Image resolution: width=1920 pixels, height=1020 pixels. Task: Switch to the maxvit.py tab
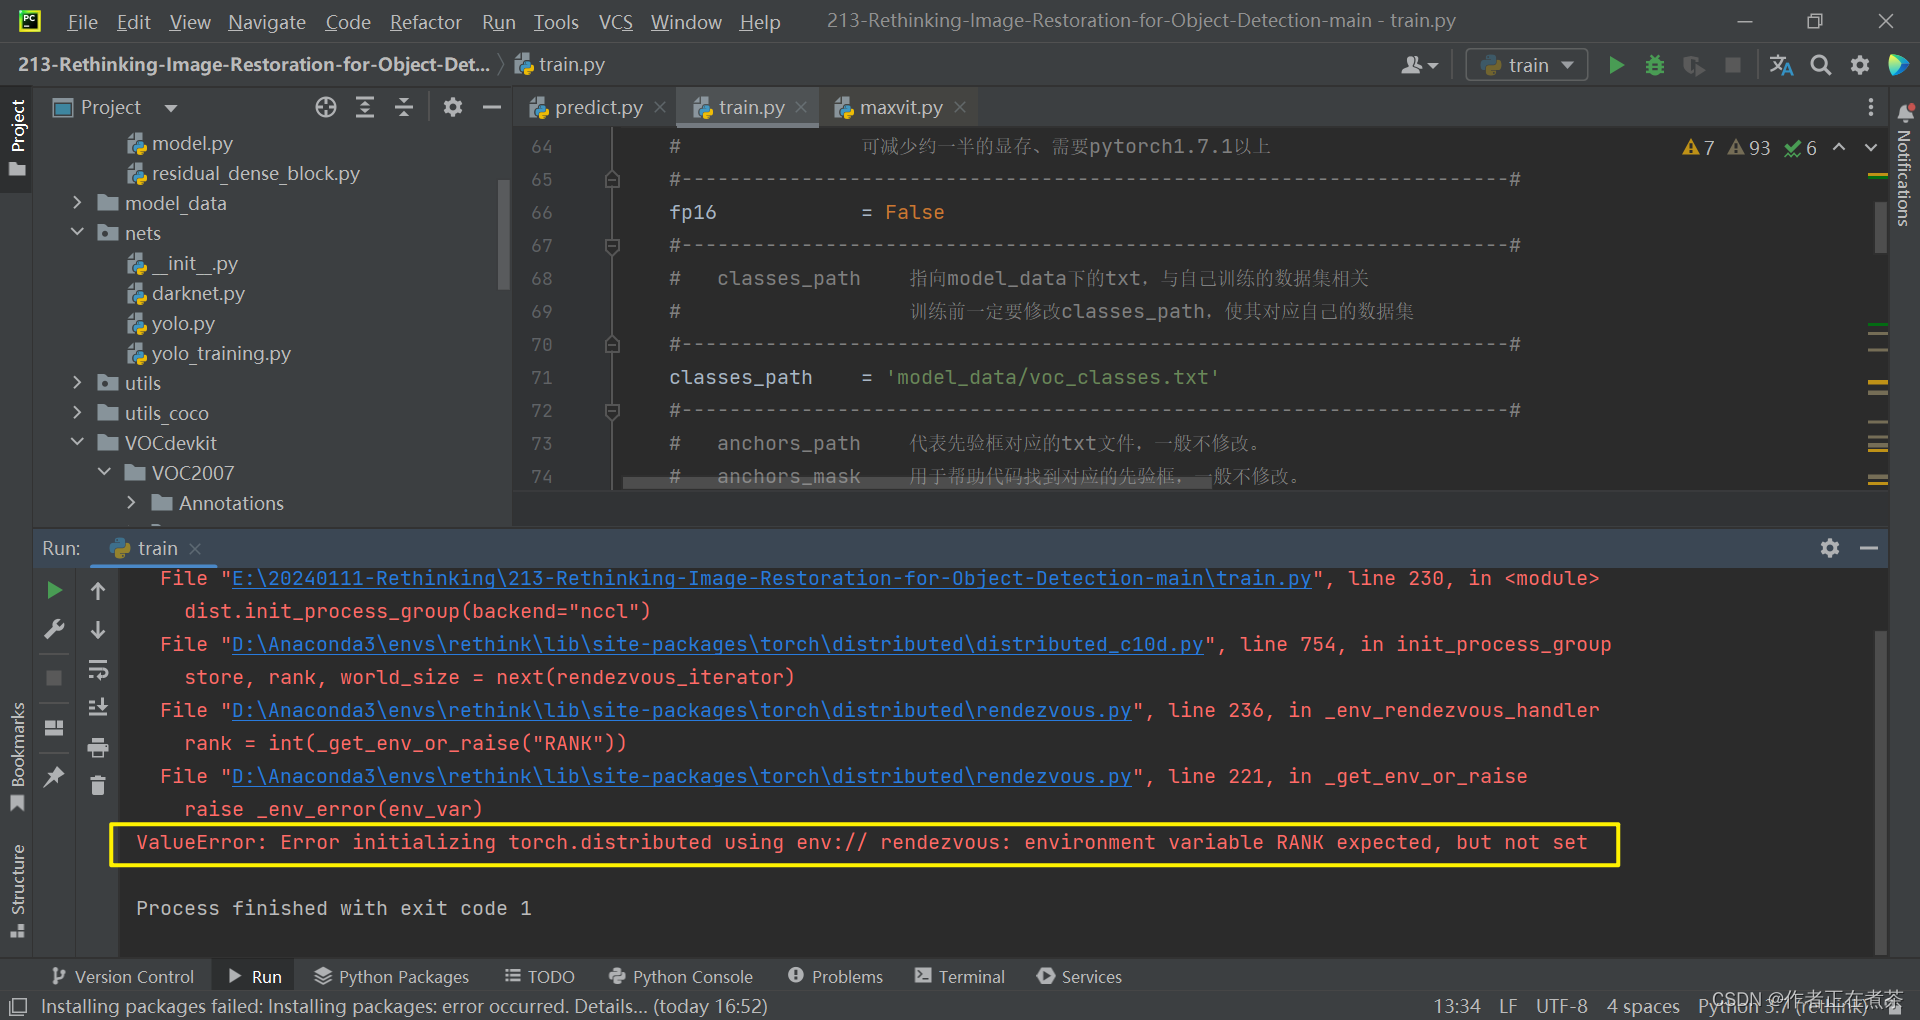point(898,107)
